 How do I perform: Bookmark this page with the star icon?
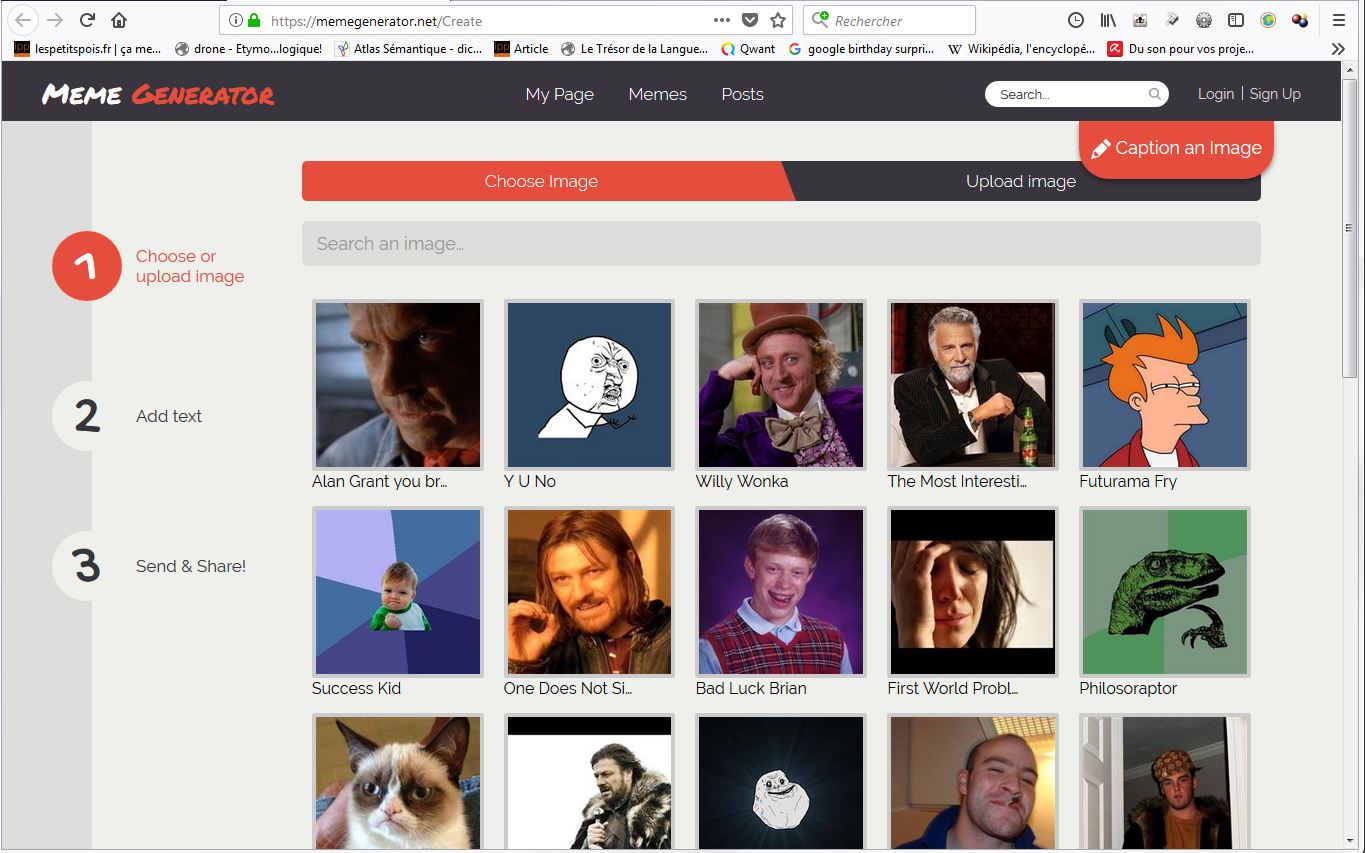(x=778, y=20)
